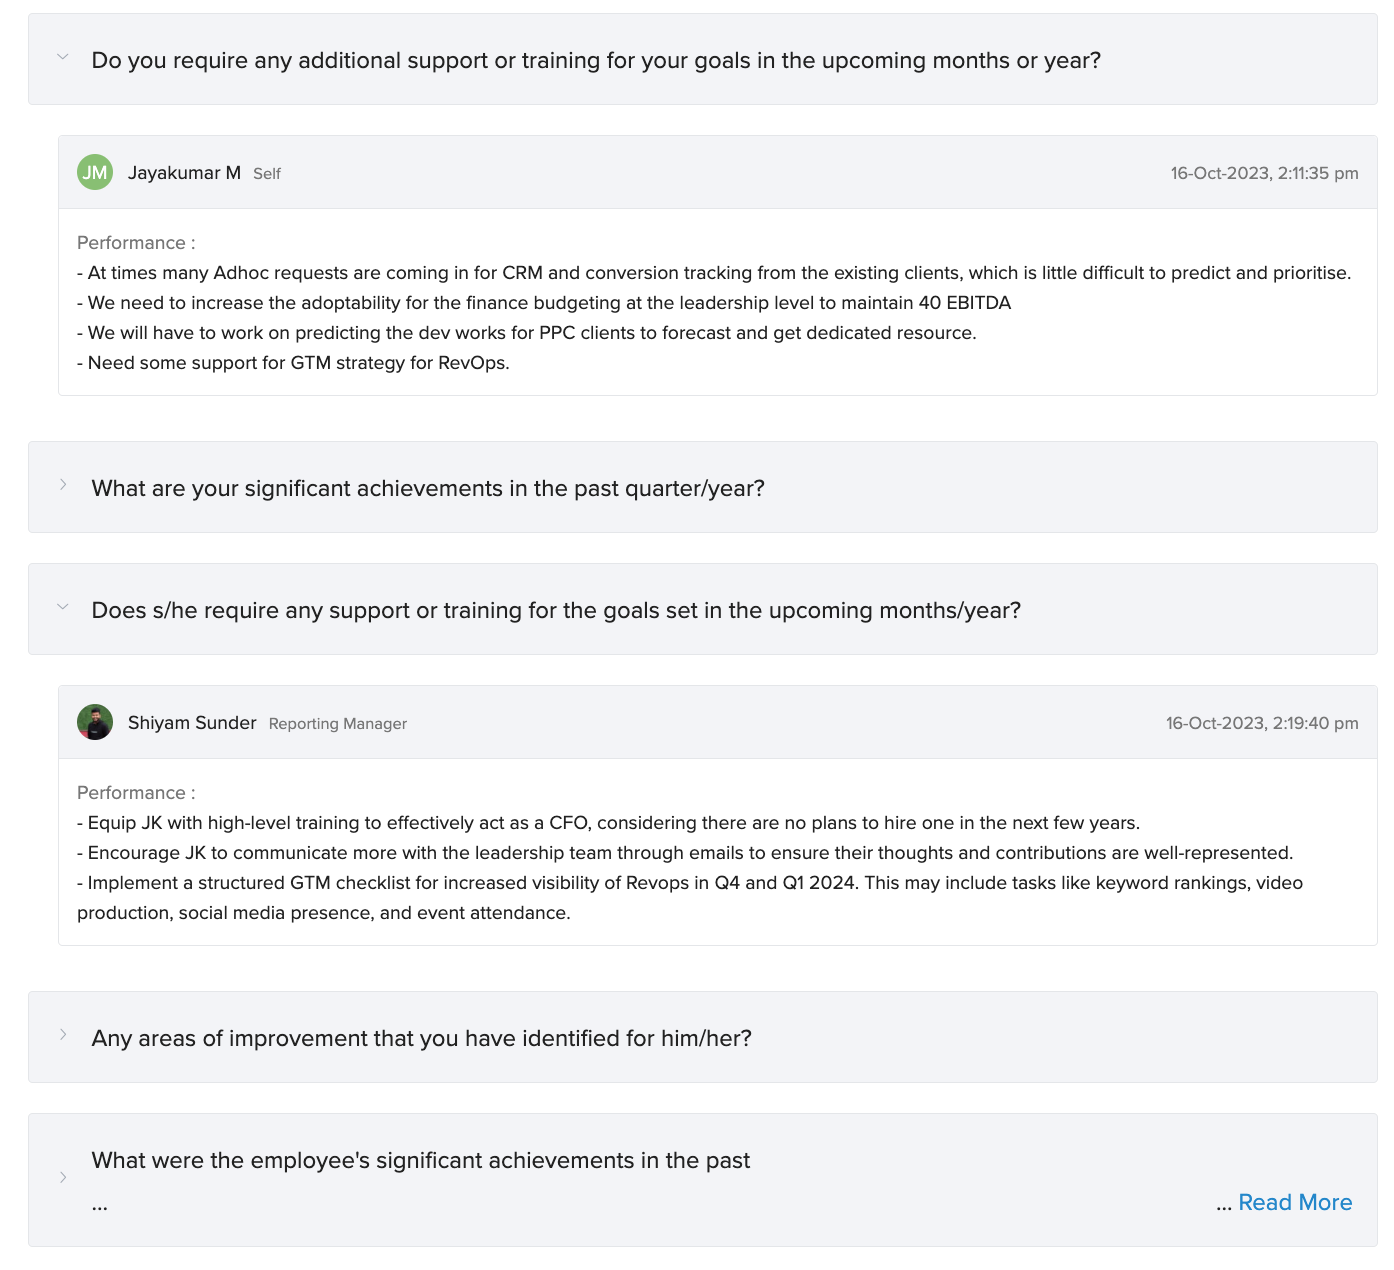The width and height of the screenshot is (1394, 1270).
Task: Click the 'Does s/he require any support' question title
Action: [556, 610]
